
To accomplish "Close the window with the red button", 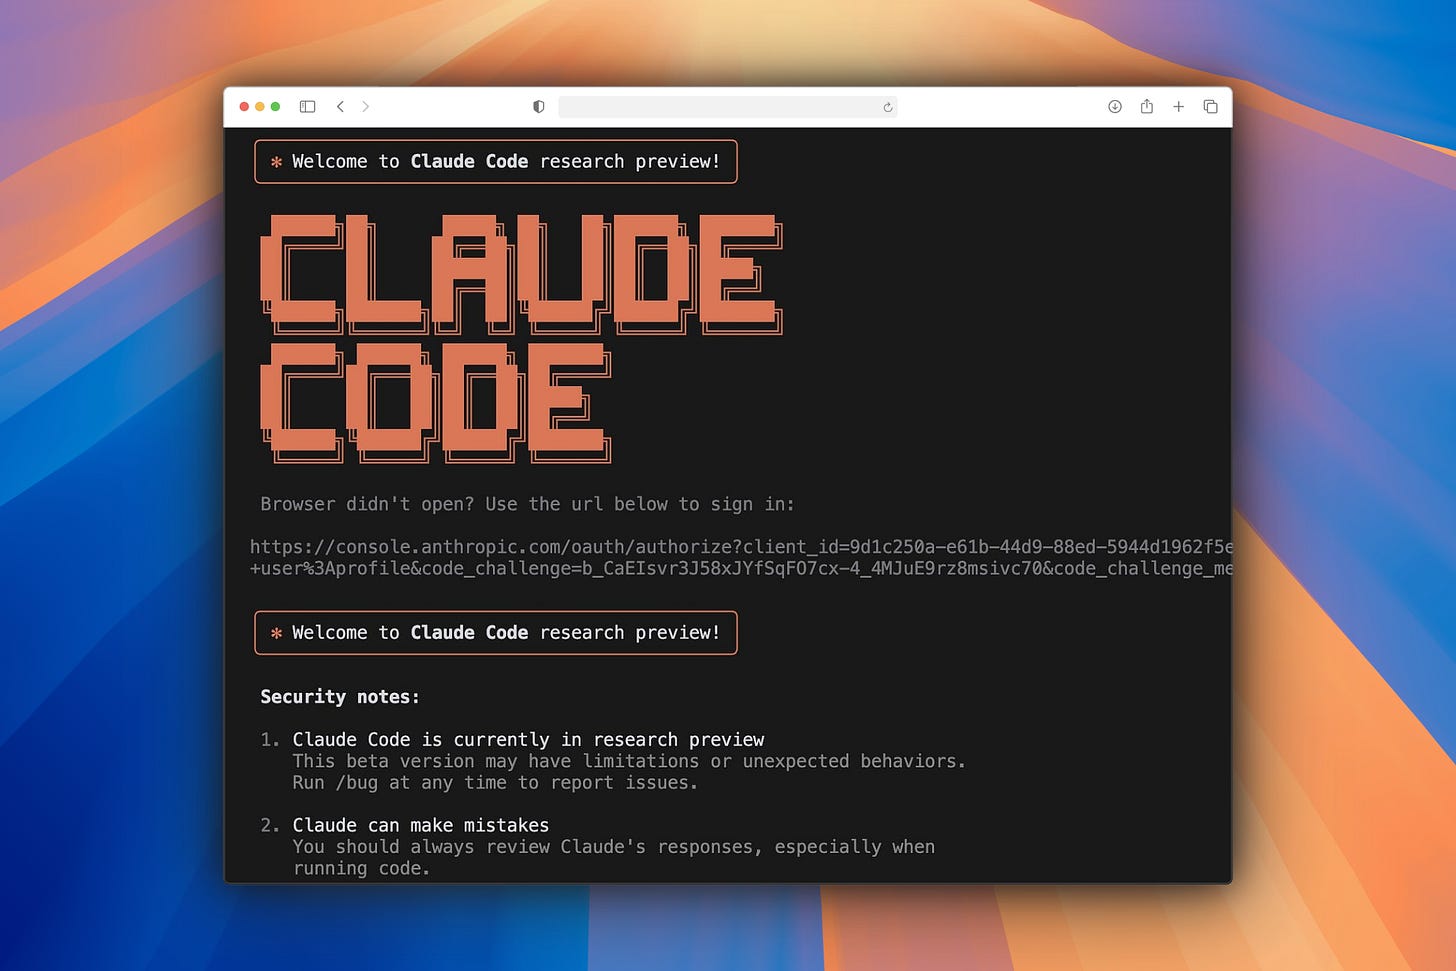I will tap(244, 107).
